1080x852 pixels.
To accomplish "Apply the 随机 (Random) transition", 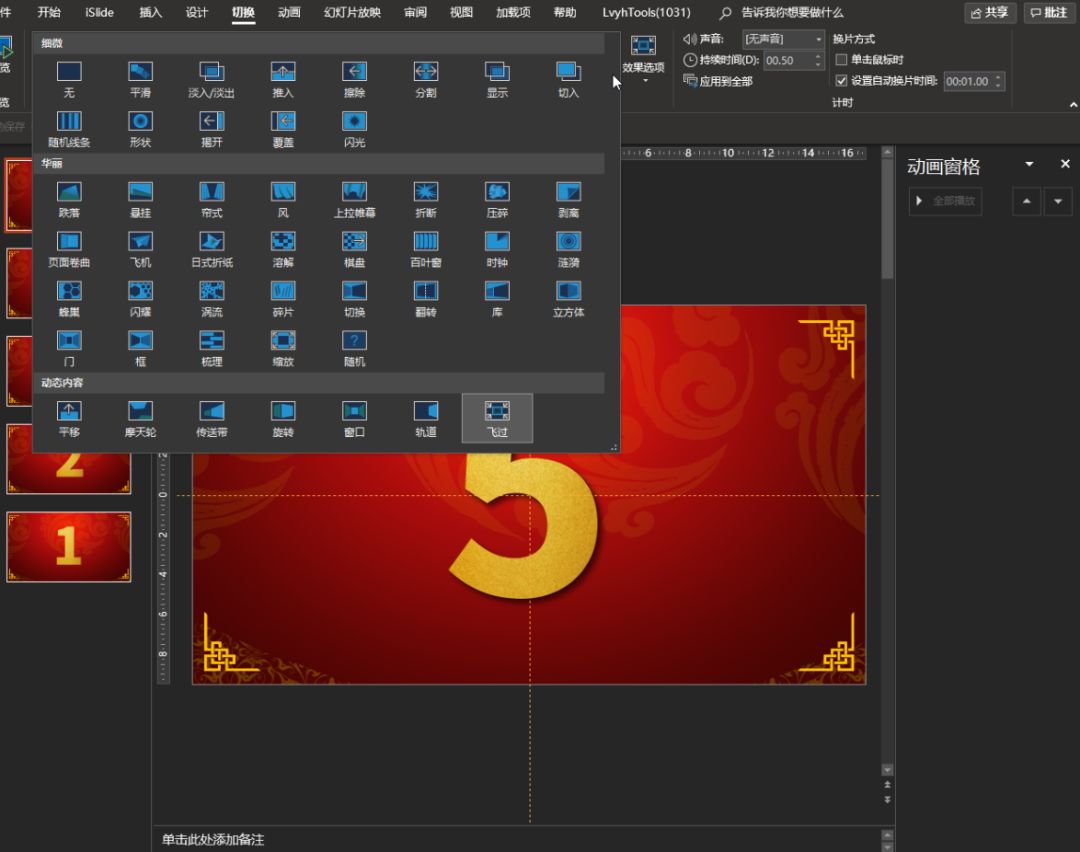I will pos(355,349).
